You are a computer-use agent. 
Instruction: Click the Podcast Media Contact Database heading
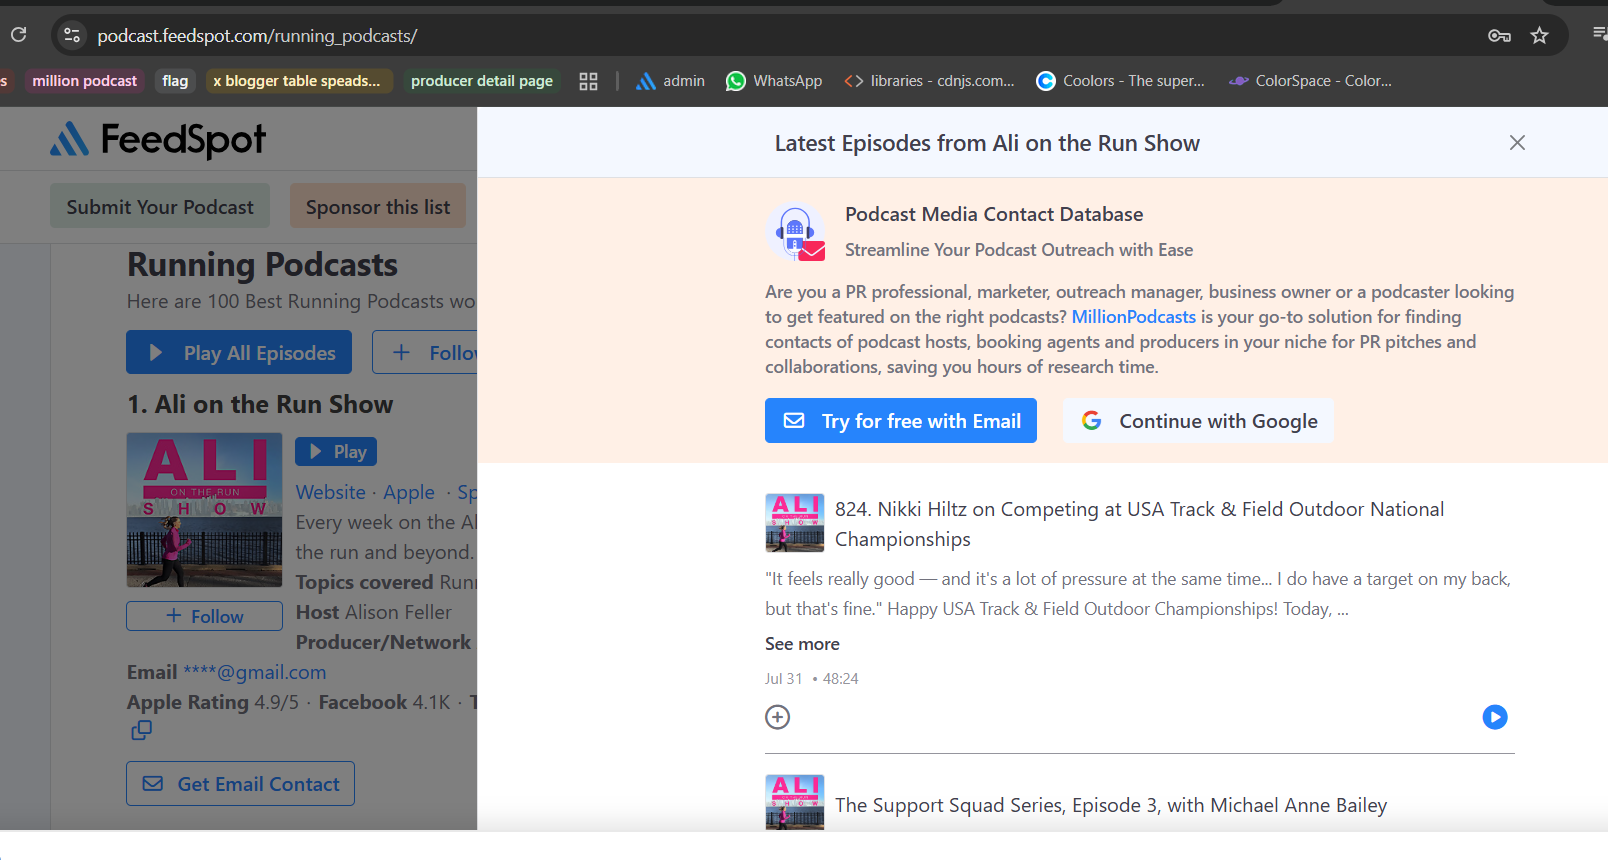coord(994,214)
